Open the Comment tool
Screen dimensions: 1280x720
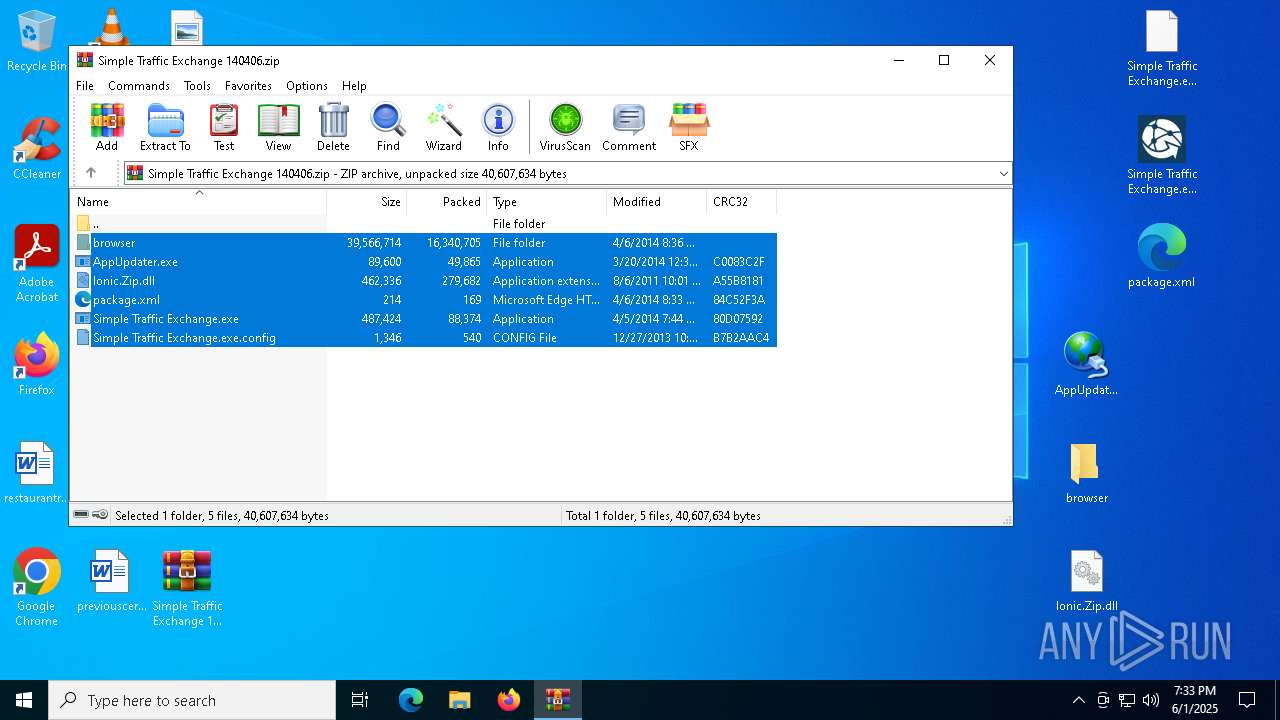click(629, 127)
